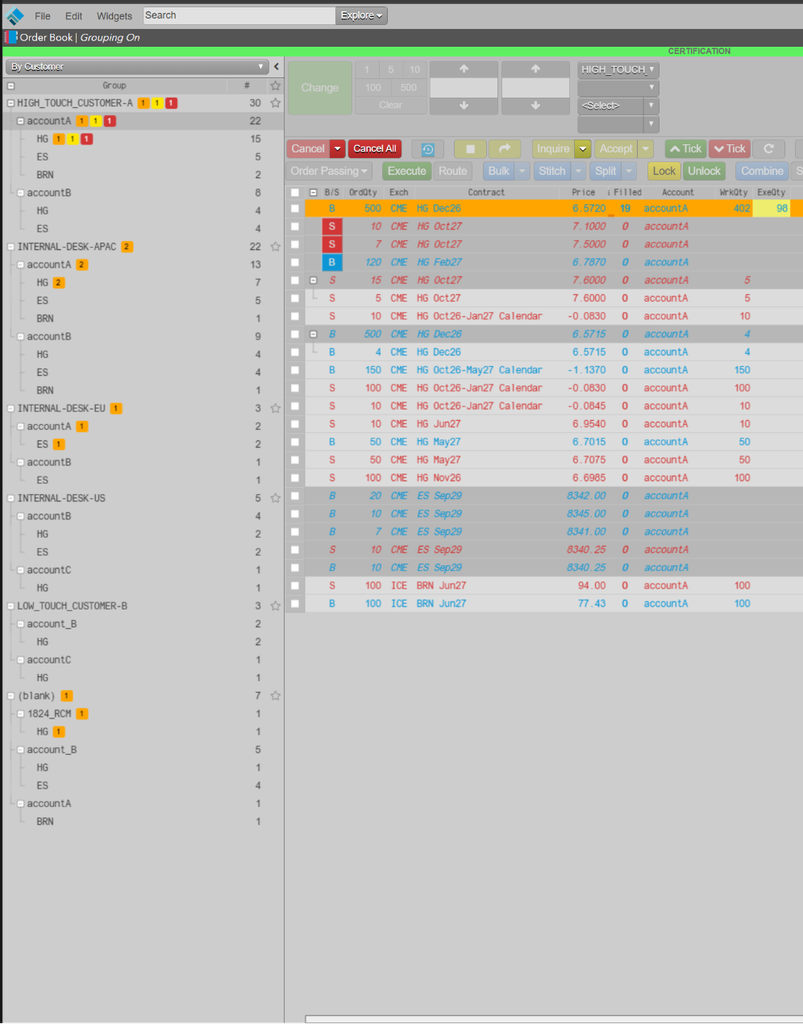Toggle the select-all checkbox in the order header
This screenshot has width=803, height=1024.
tap(295, 193)
